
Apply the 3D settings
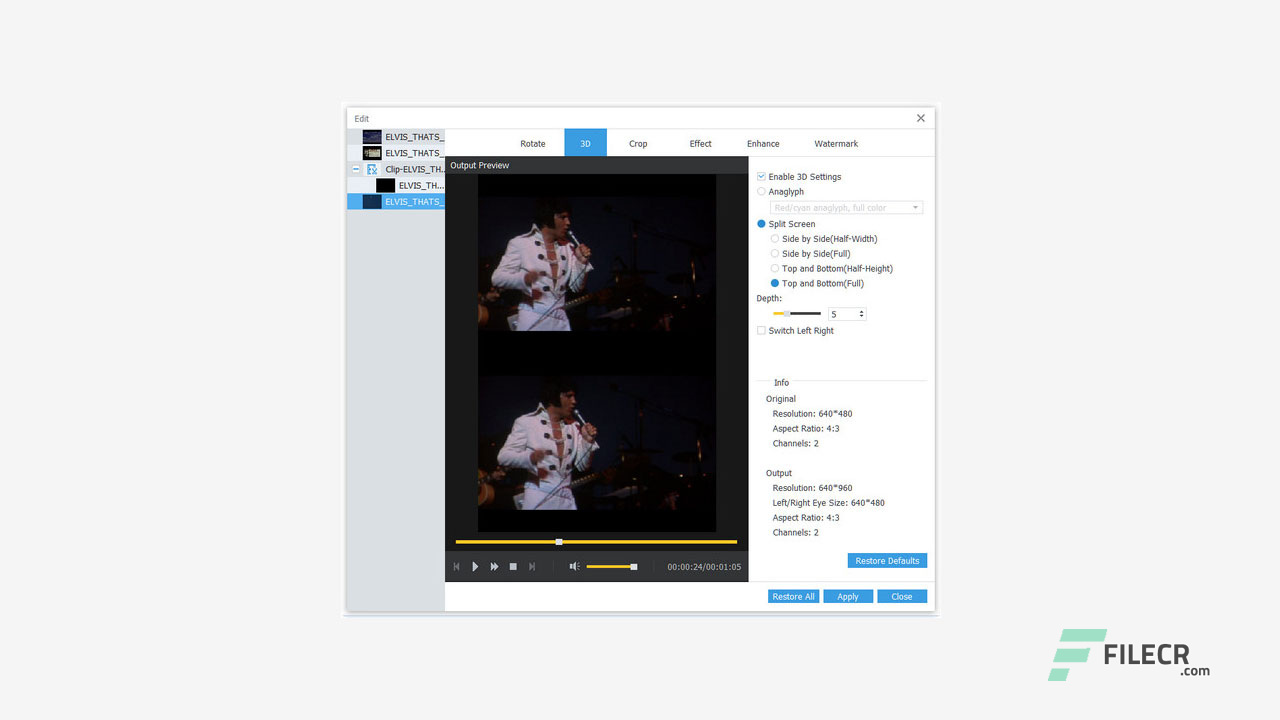pos(848,597)
